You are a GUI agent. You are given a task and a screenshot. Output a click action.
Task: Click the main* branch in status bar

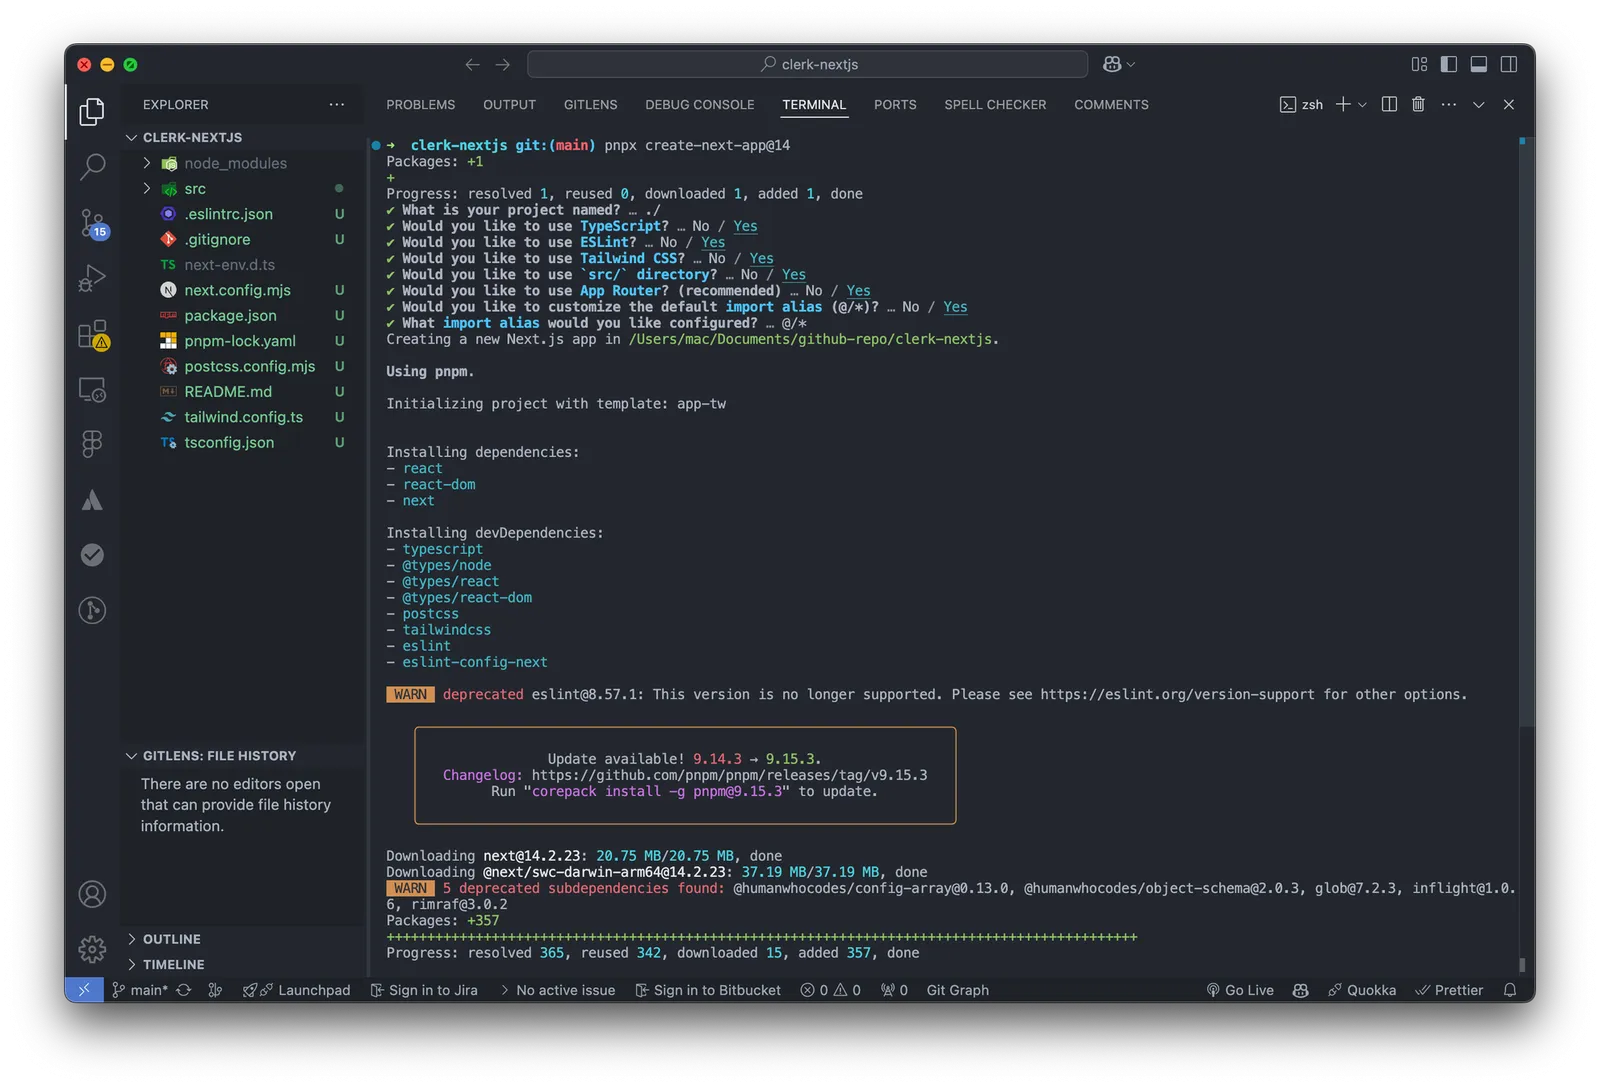(140, 990)
